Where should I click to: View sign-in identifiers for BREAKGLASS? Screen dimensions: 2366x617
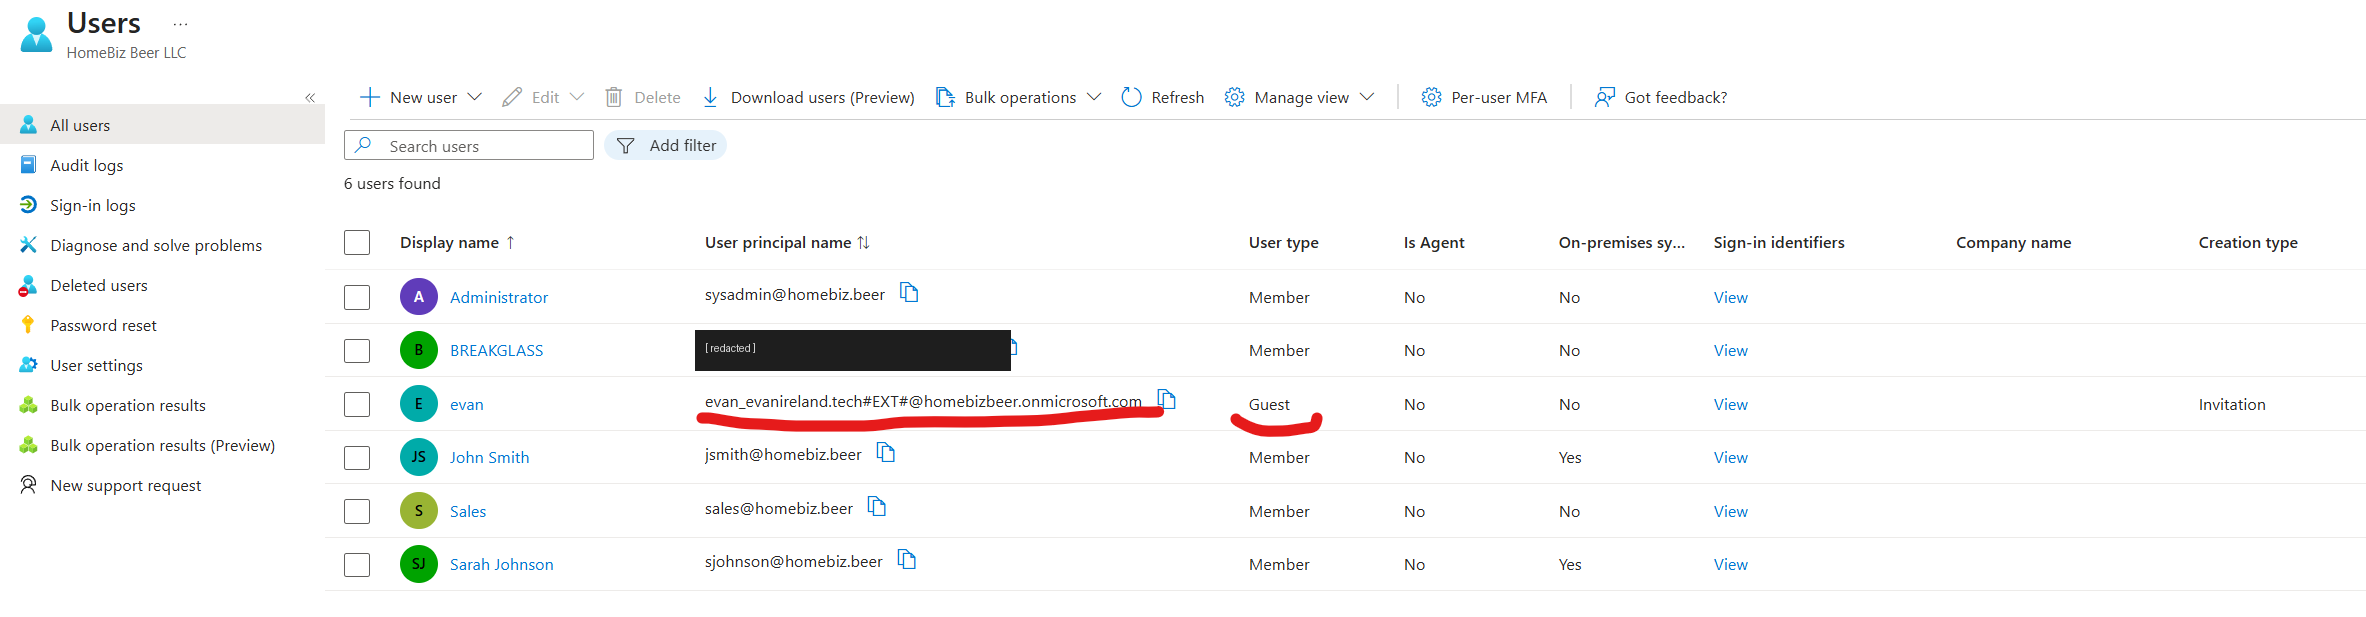click(1730, 350)
